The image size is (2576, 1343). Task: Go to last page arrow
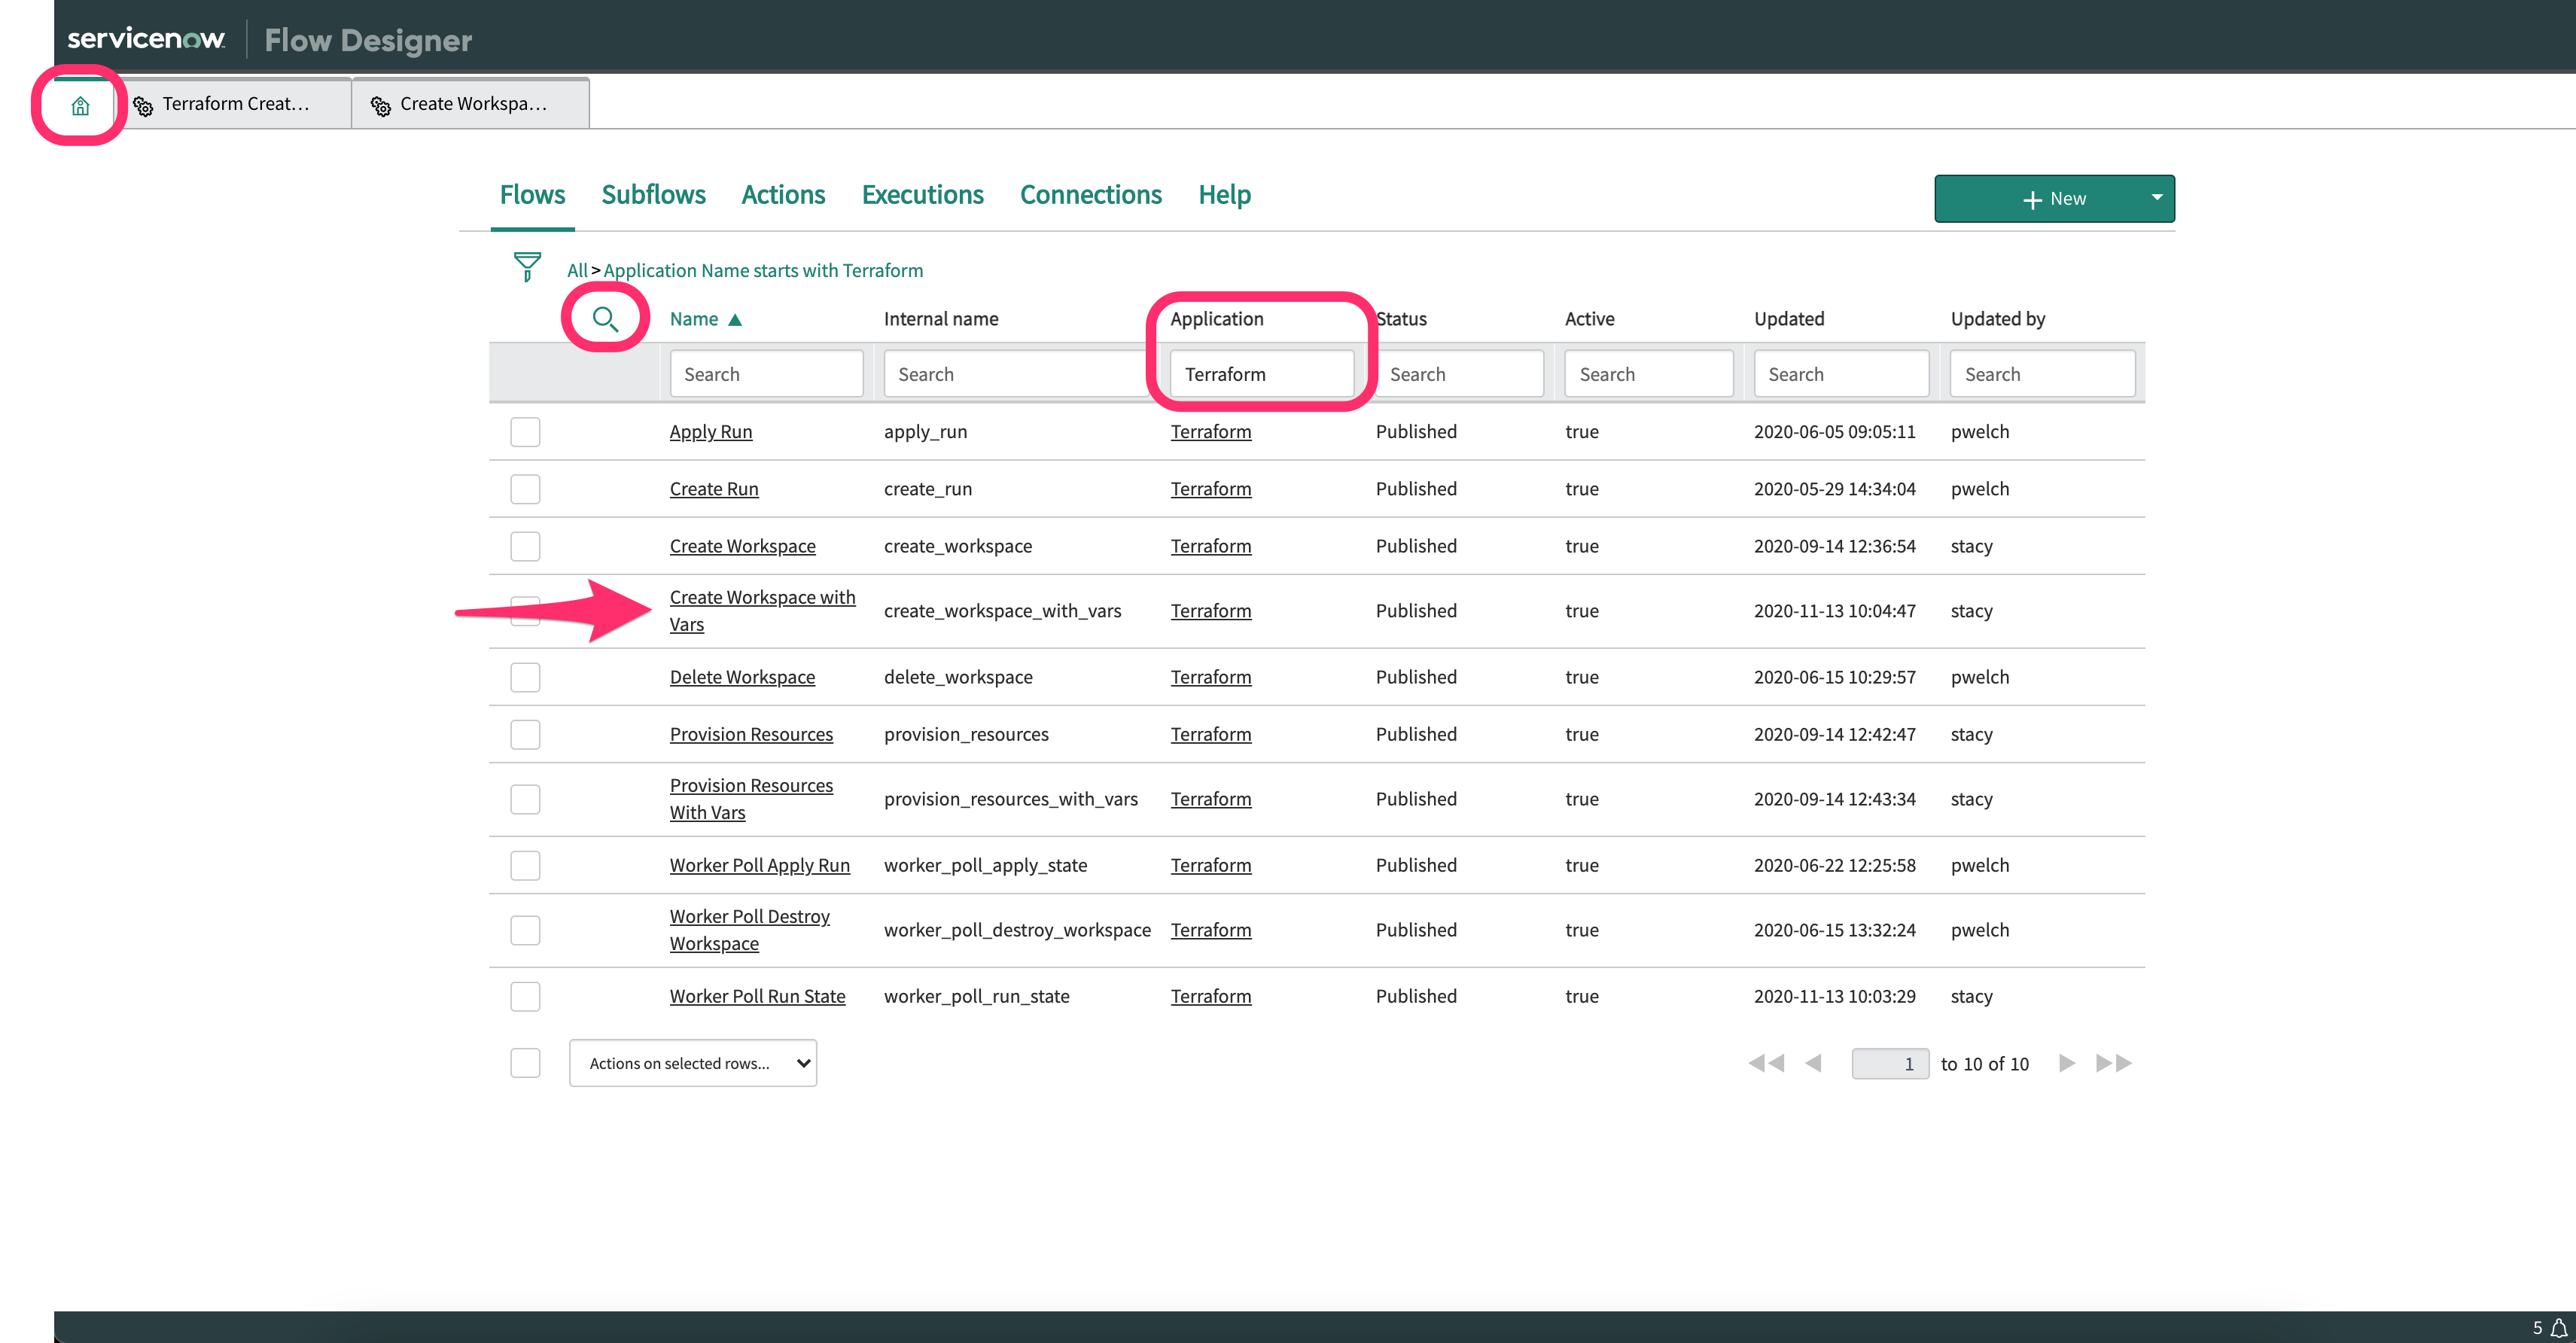[x=2114, y=1063]
